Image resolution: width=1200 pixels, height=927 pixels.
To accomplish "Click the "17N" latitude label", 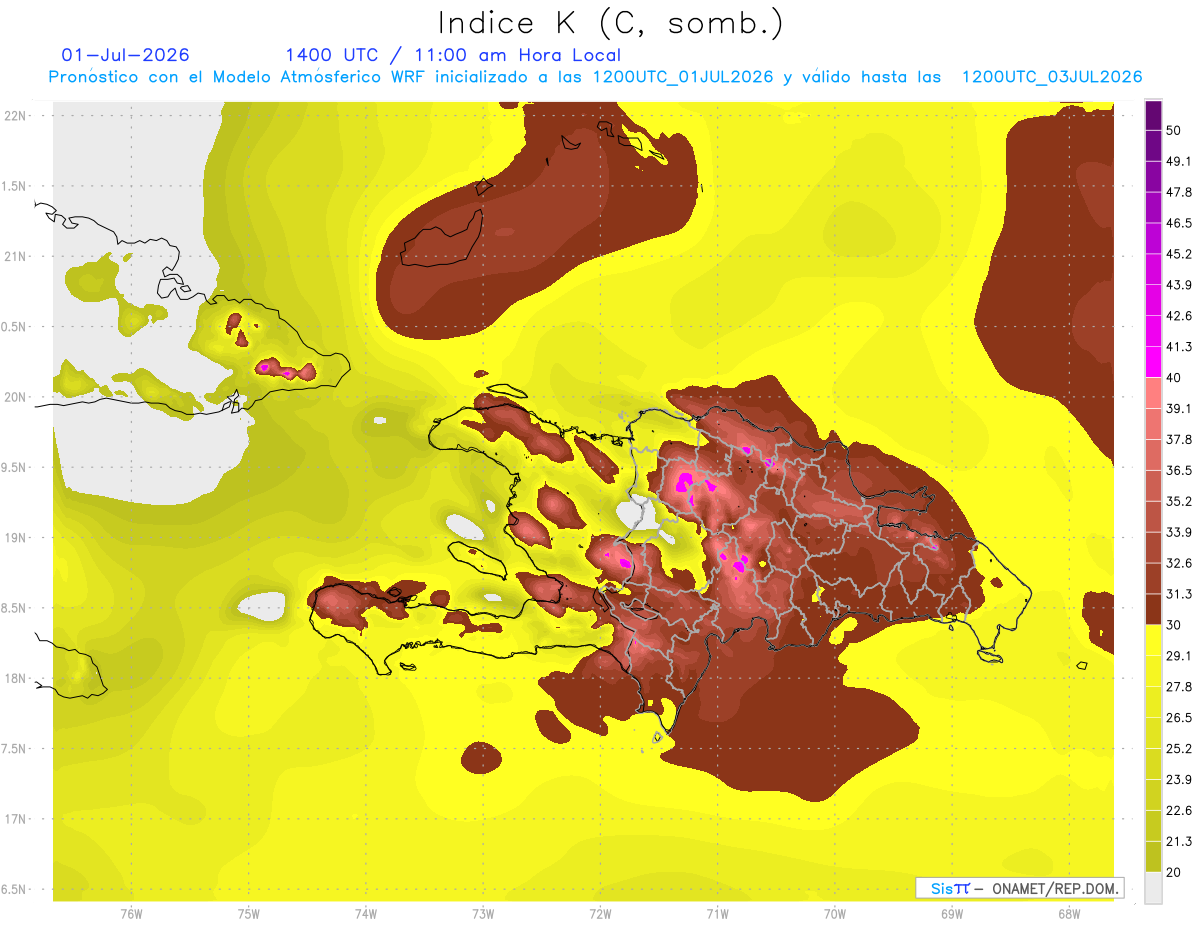I will pyautogui.click(x=15, y=819).
